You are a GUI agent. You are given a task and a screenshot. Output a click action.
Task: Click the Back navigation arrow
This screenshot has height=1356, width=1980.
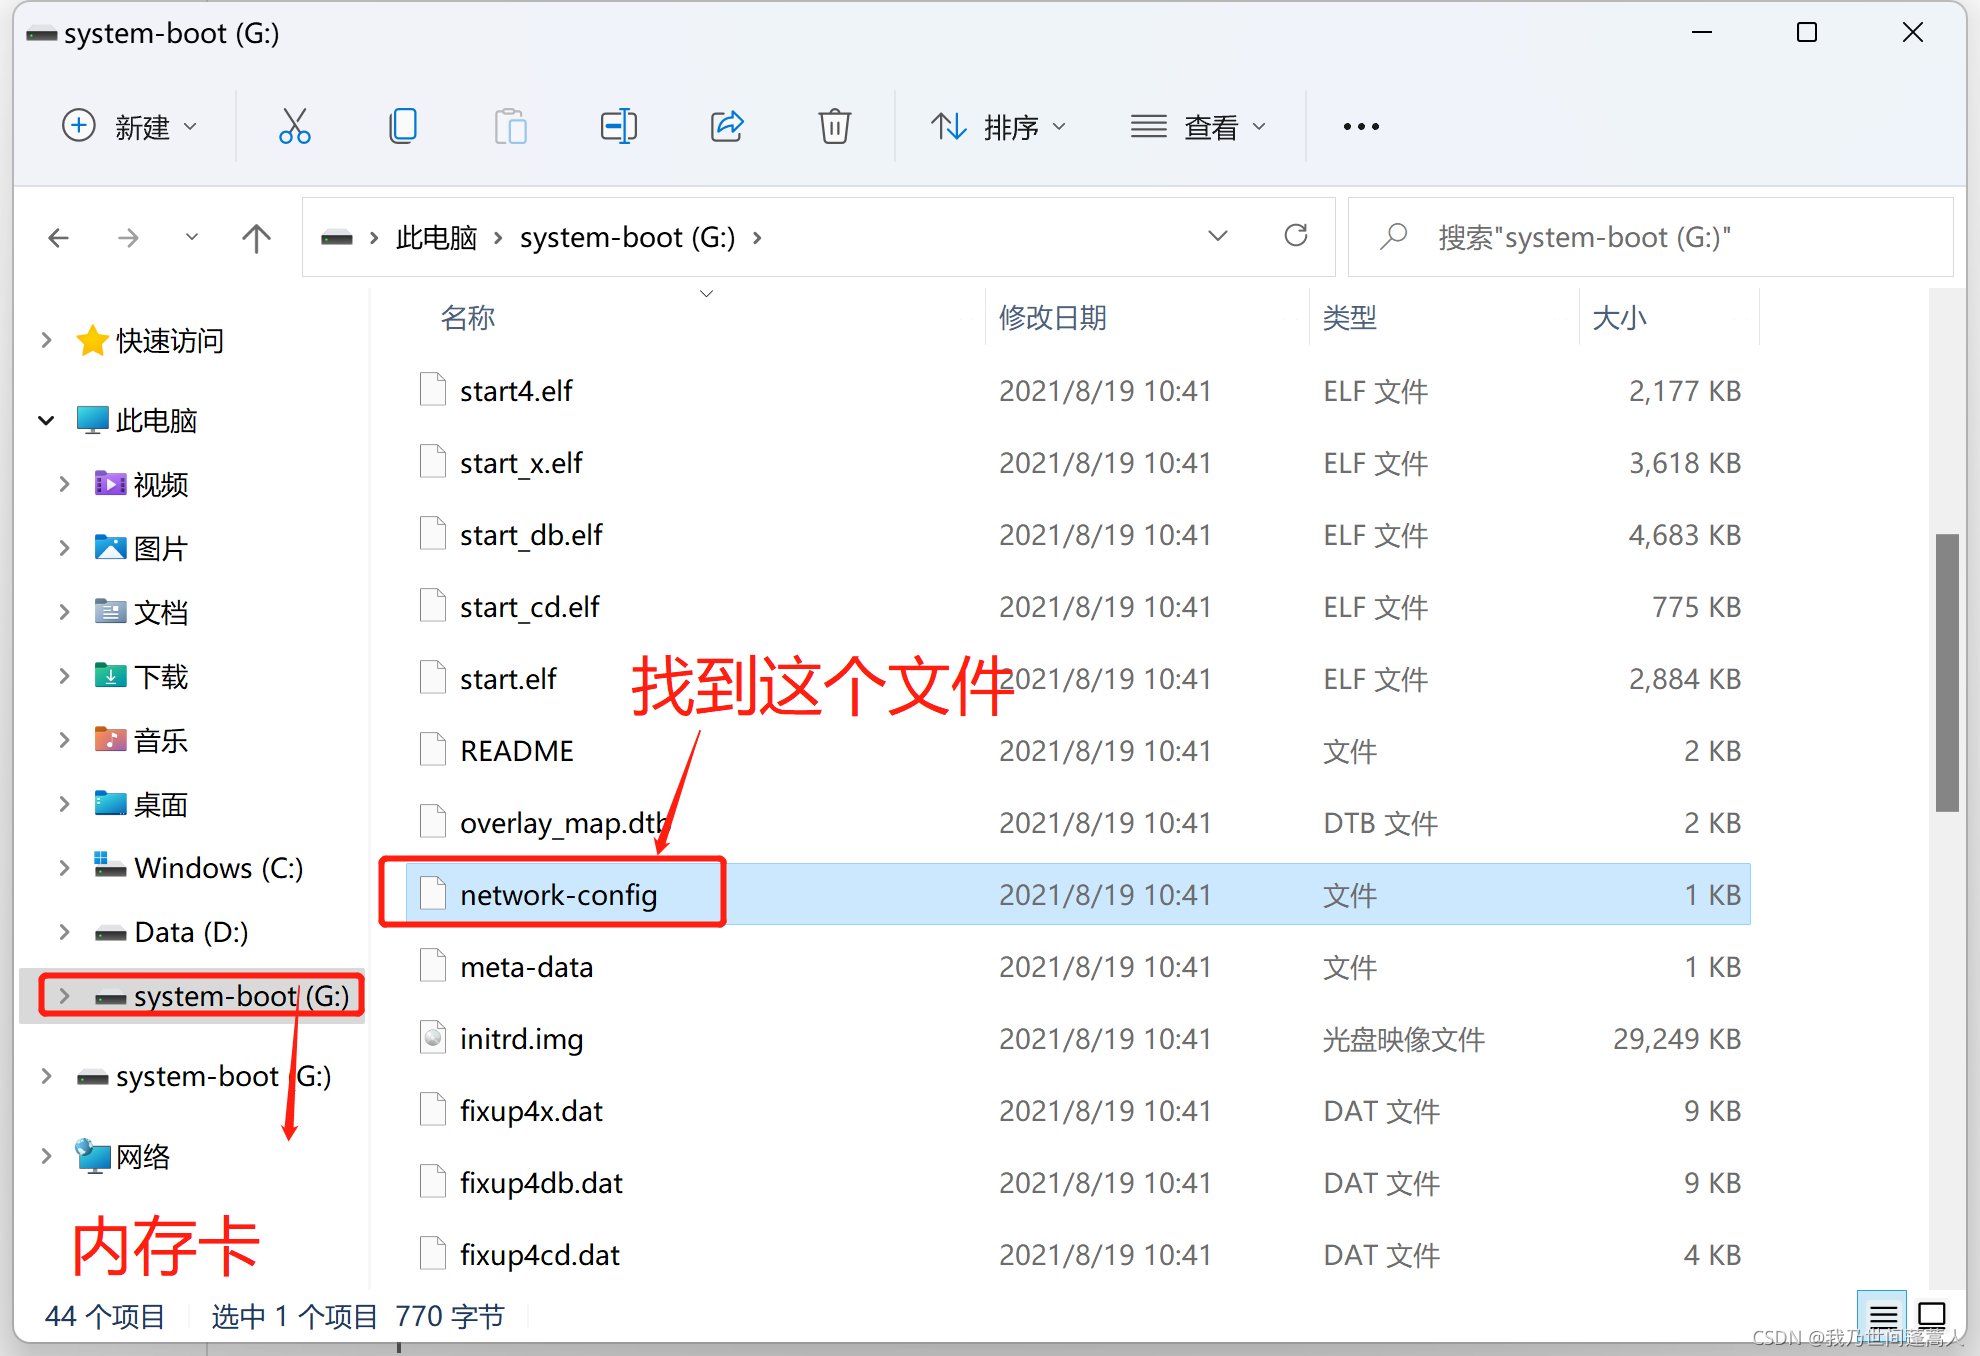(59, 238)
